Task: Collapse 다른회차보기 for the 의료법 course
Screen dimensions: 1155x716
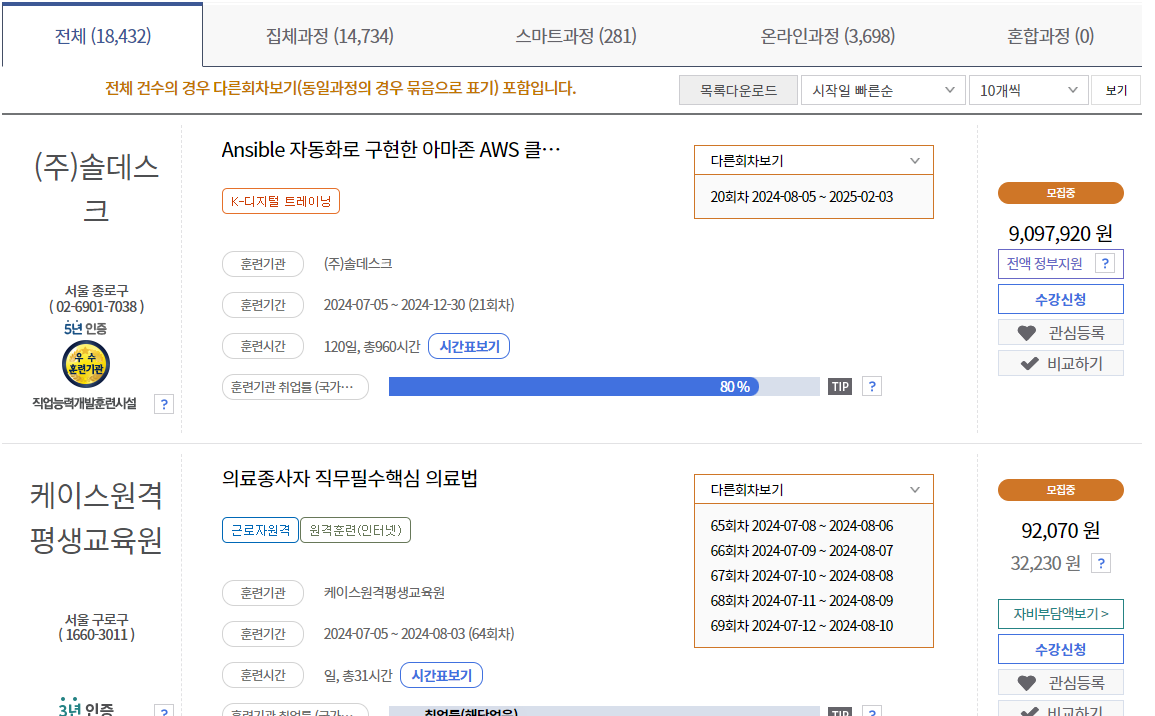Action: tap(812, 489)
